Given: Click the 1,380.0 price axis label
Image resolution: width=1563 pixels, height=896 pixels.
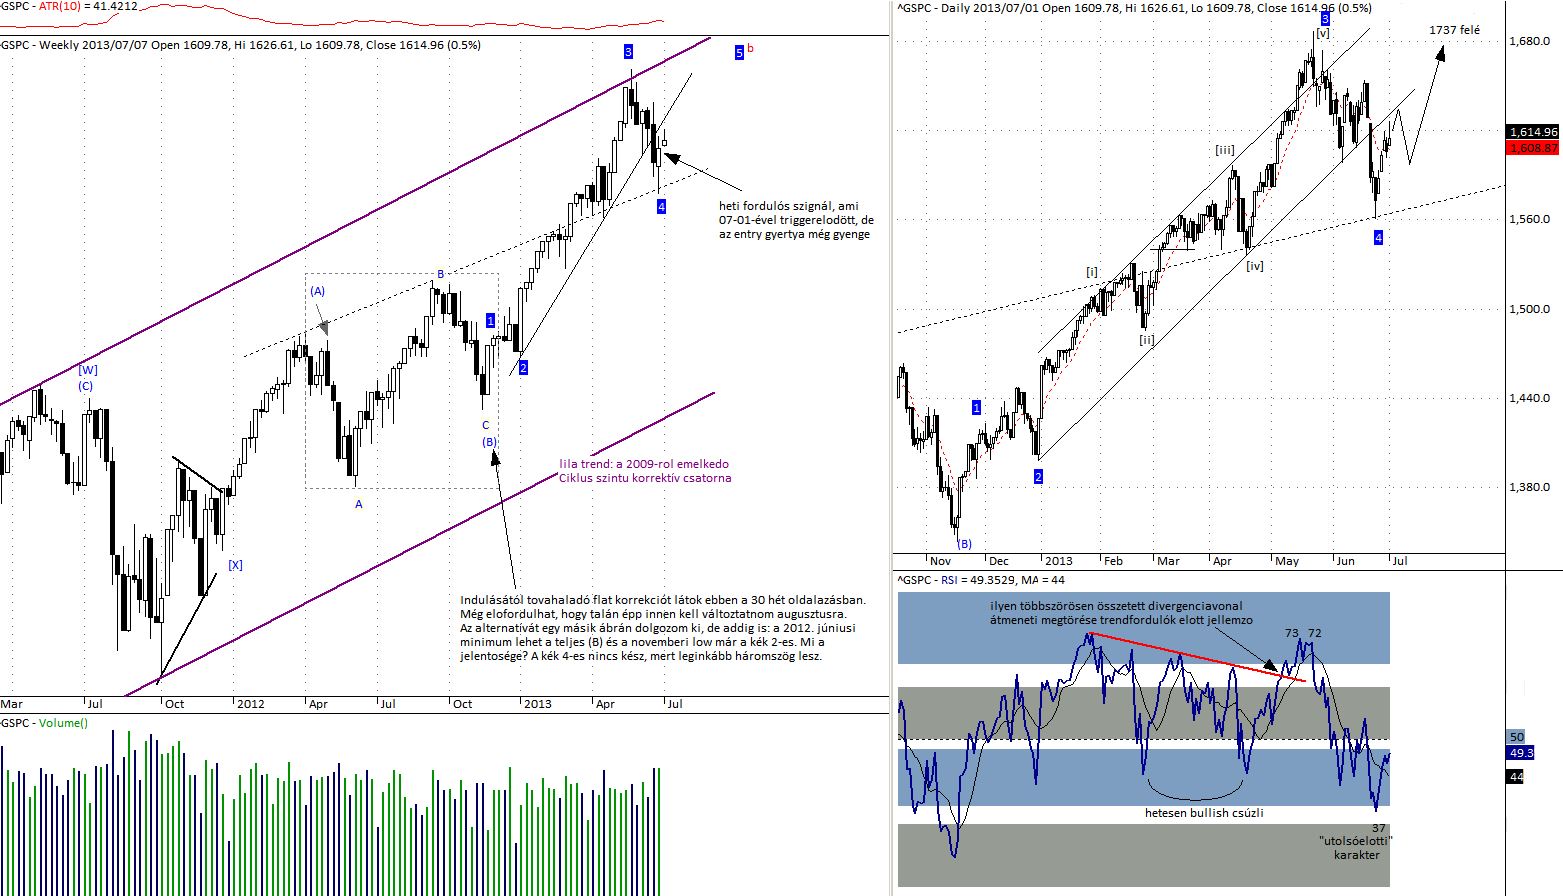Looking at the screenshot, I should [x=1529, y=487].
